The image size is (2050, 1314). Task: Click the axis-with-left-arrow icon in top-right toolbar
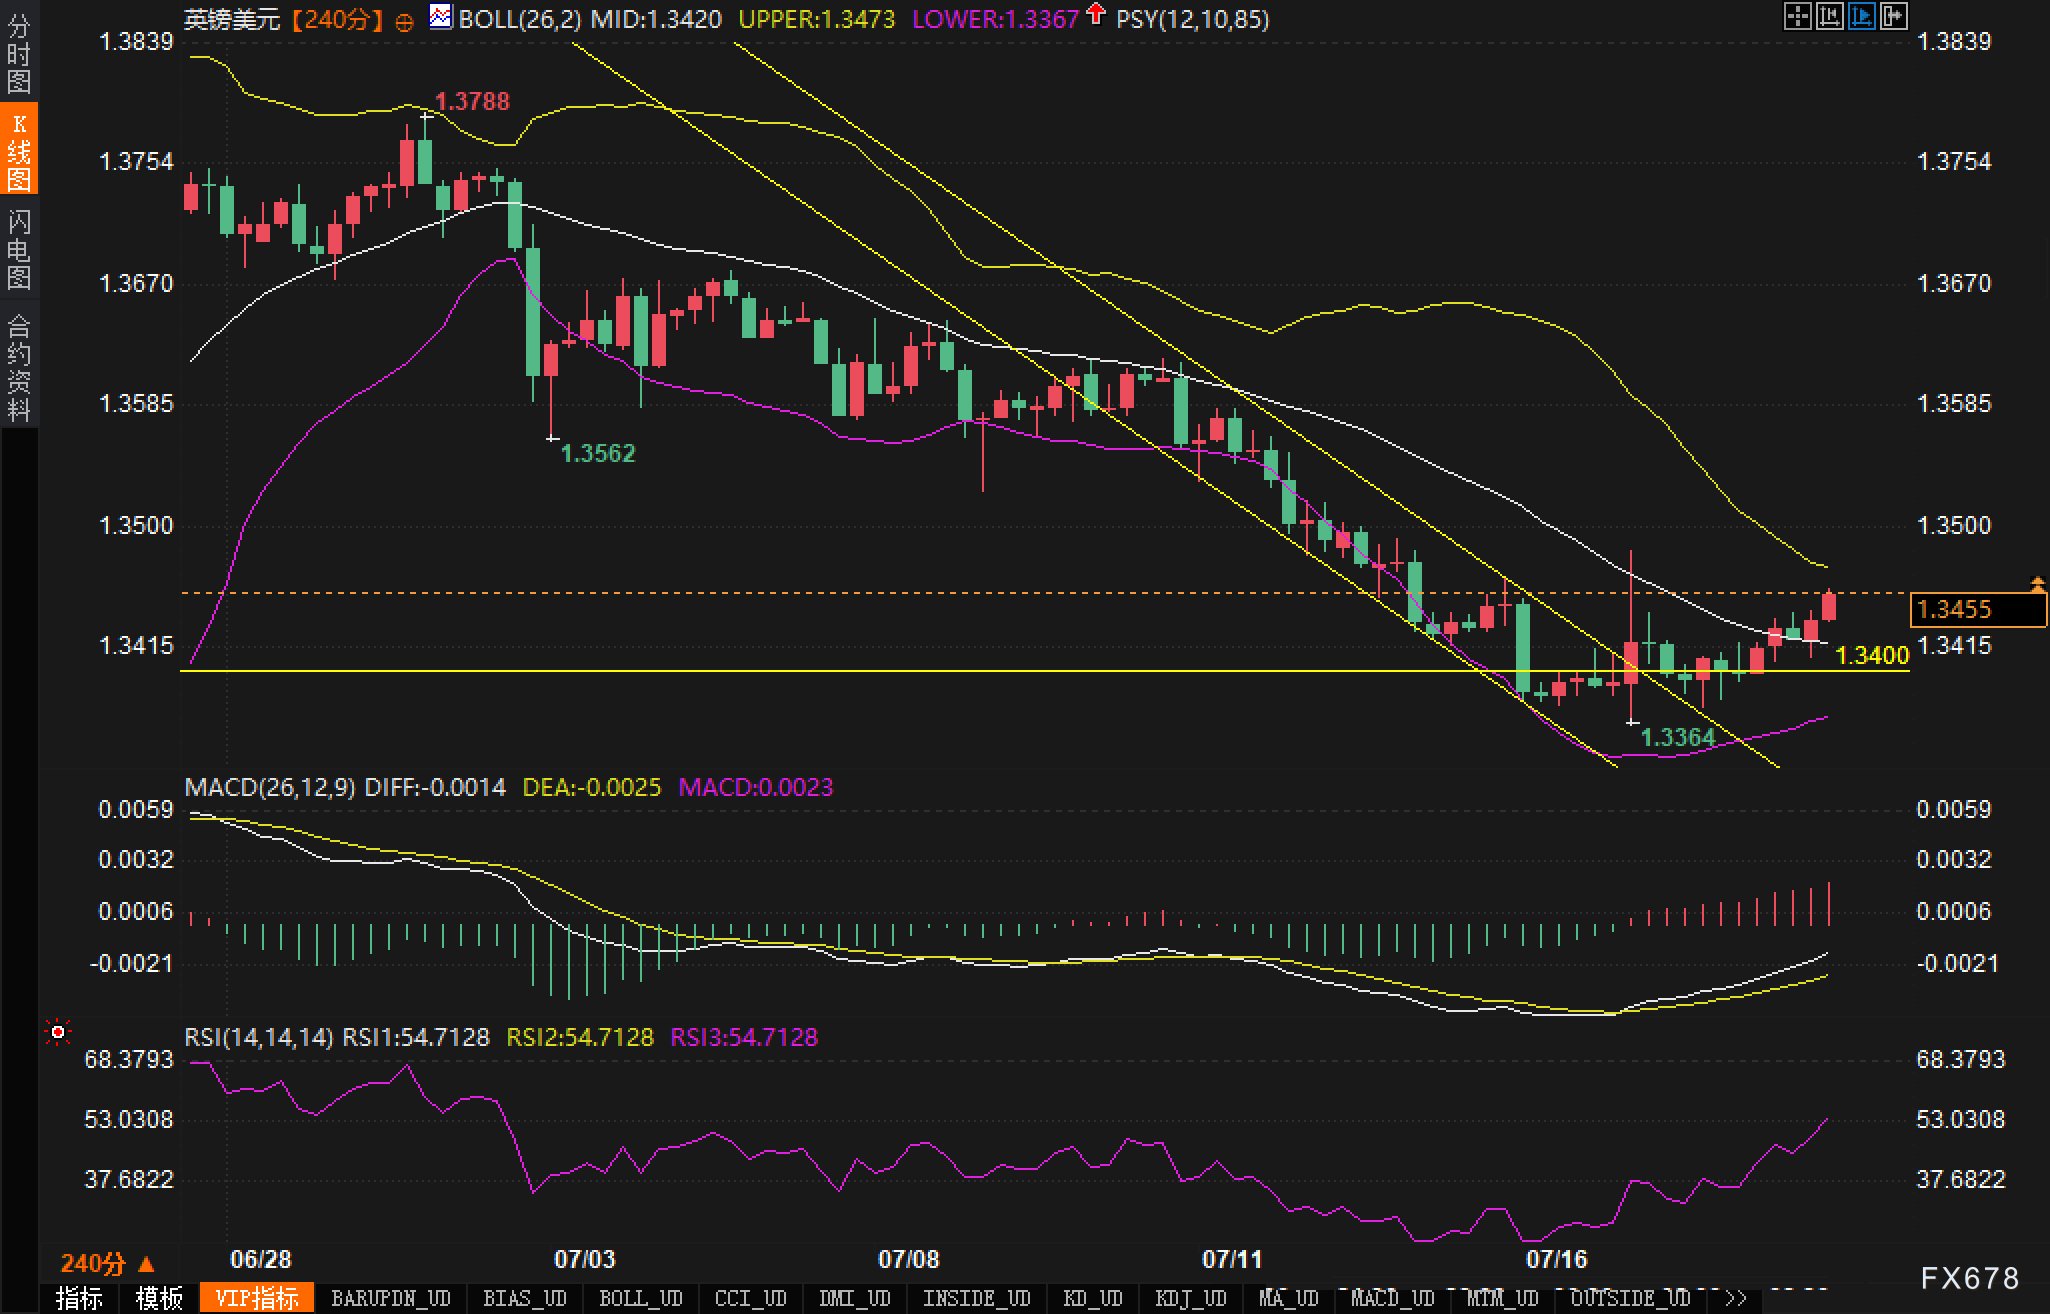pyautogui.click(x=1829, y=16)
